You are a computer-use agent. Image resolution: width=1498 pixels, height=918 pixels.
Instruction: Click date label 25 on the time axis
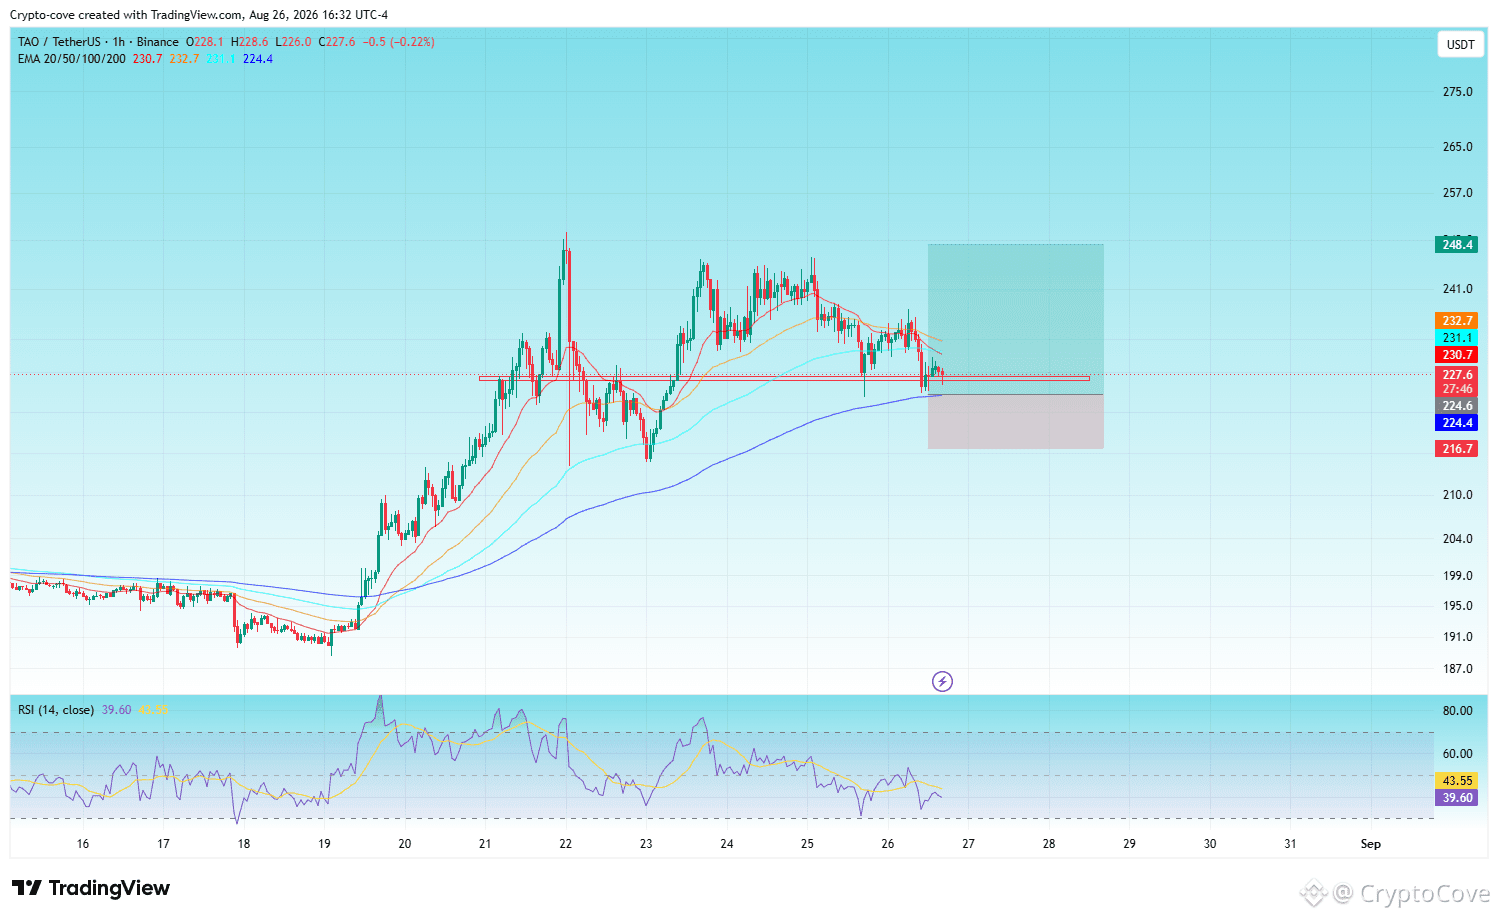pos(807,844)
